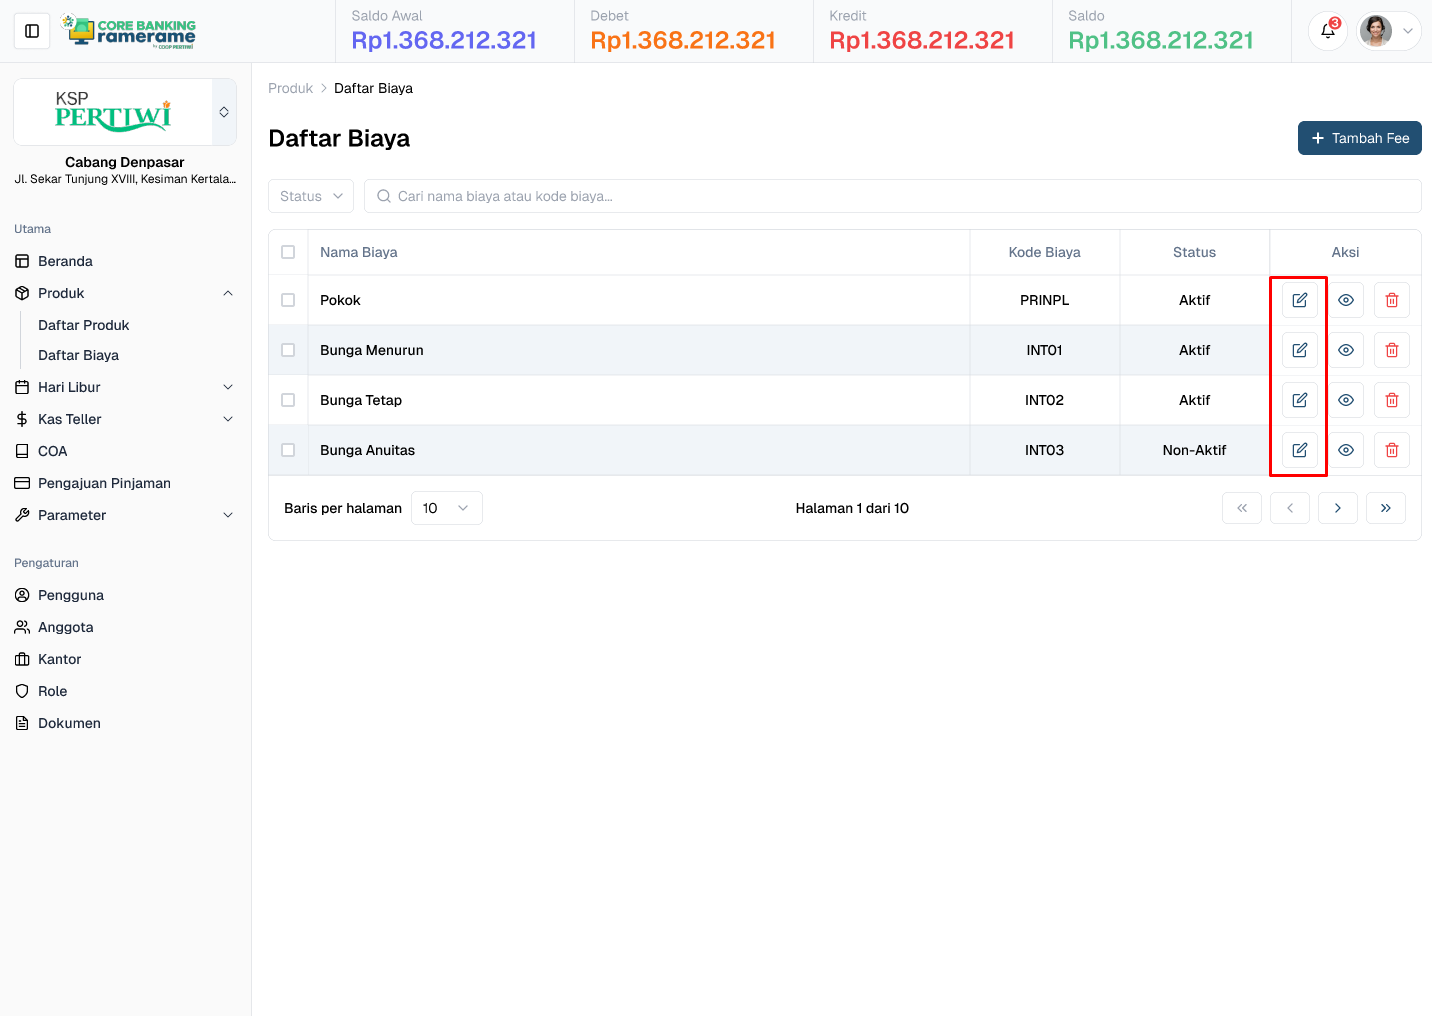Image resolution: width=1432 pixels, height=1016 pixels.
Task: Check the row checkbox next to Pokok
Action: click(288, 299)
